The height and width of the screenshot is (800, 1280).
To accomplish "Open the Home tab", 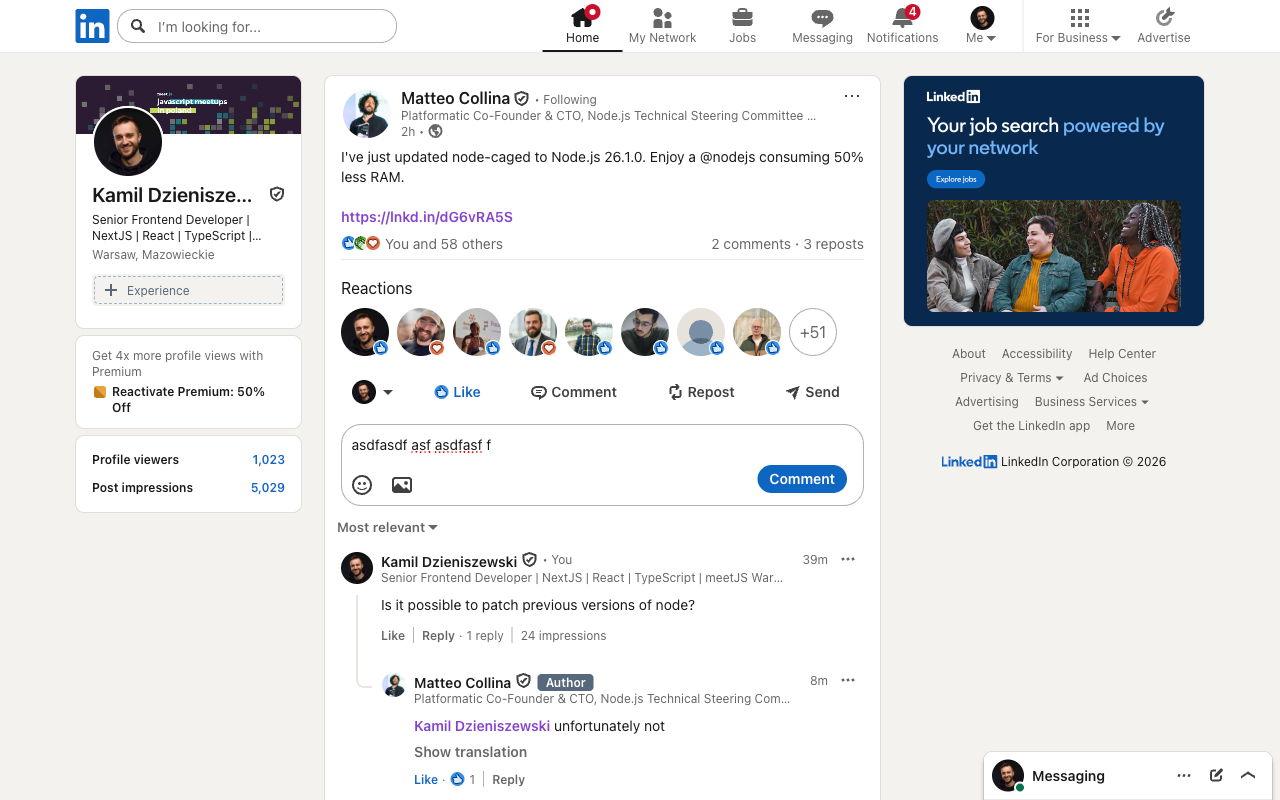I will tap(582, 26).
